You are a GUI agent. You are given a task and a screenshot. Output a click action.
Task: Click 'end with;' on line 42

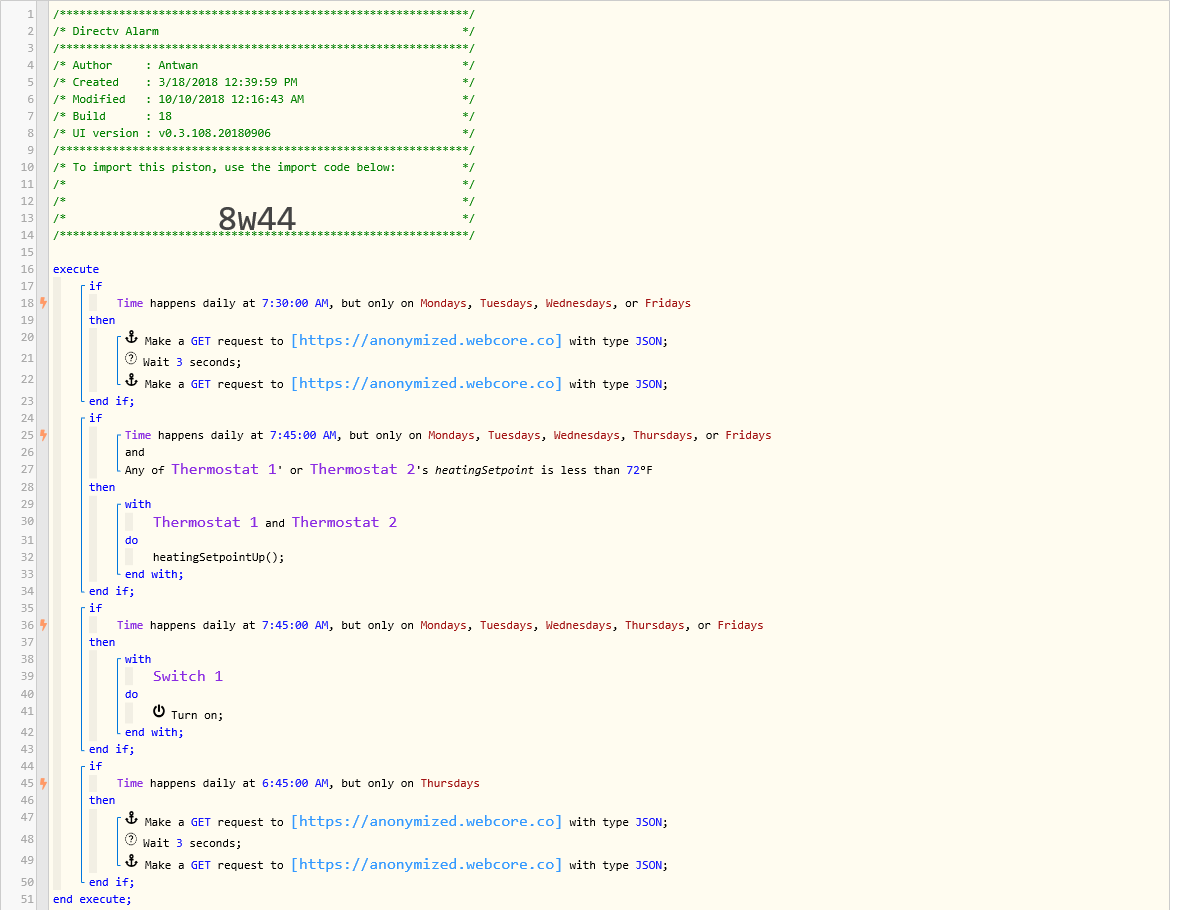click(154, 732)
